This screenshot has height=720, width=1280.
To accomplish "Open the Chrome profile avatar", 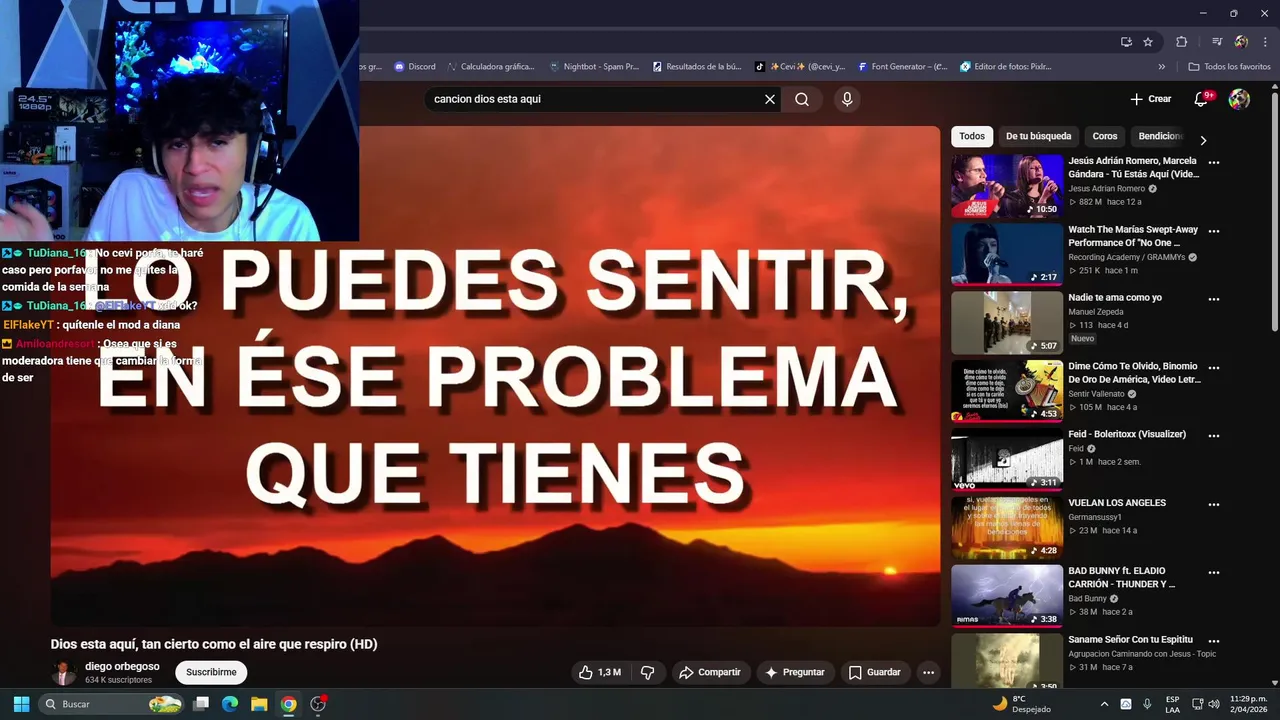I will click(x=1241, y=42).
